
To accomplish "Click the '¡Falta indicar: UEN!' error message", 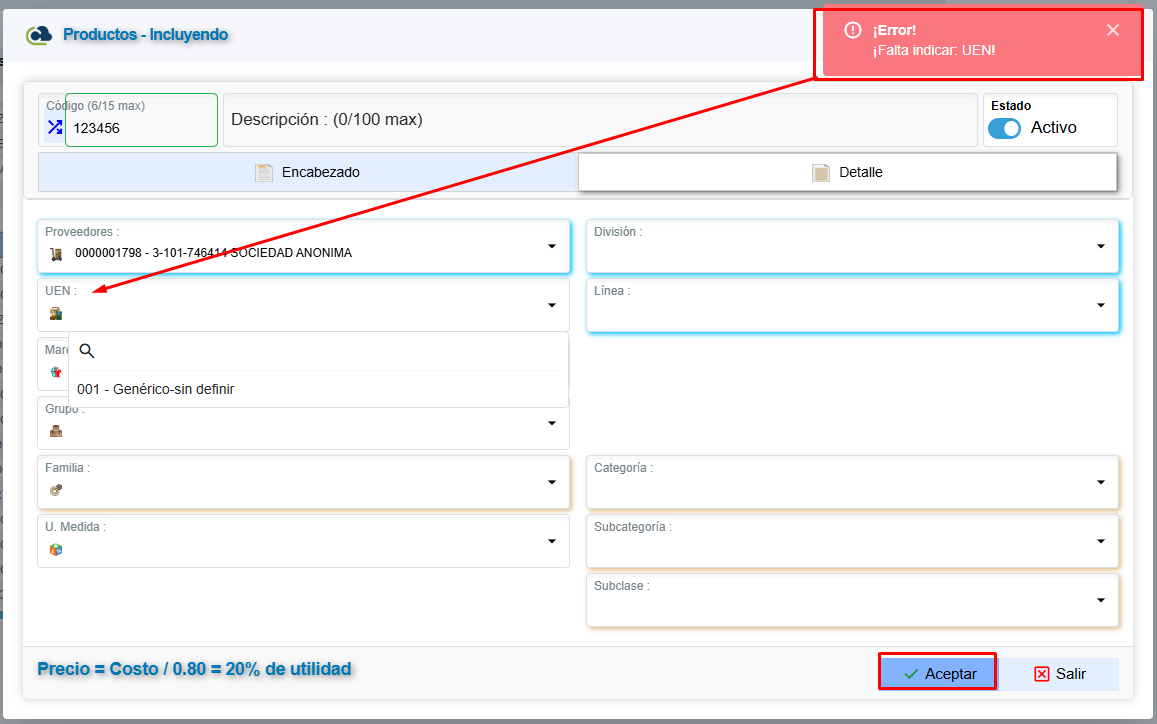I will (934, 51).
